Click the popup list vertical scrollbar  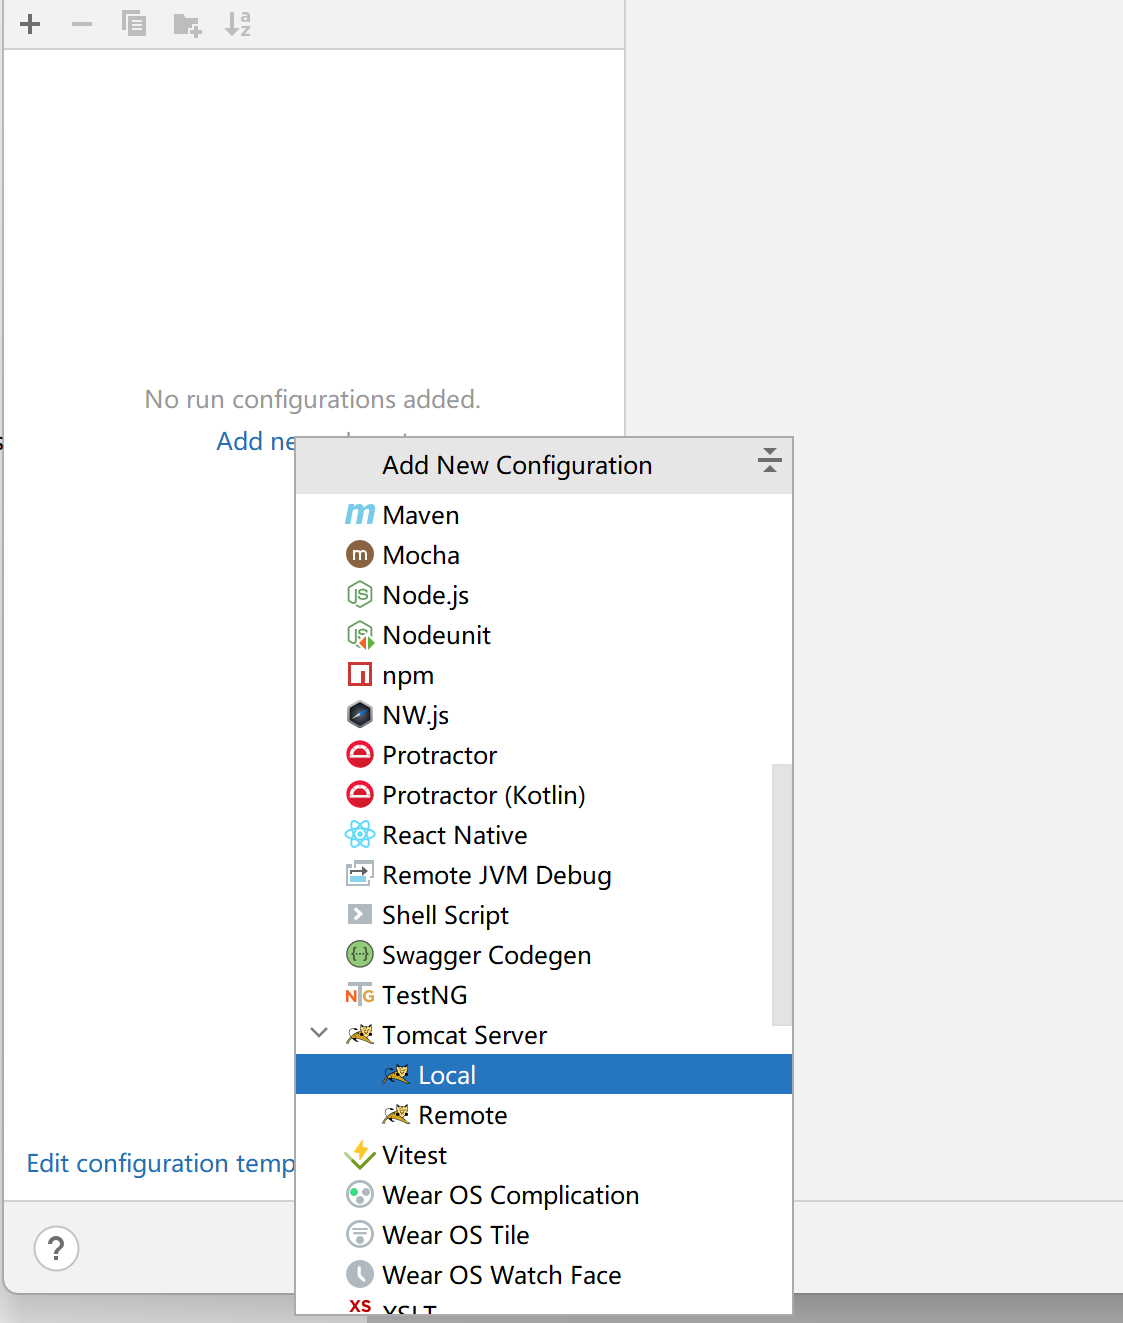(781, 894)
